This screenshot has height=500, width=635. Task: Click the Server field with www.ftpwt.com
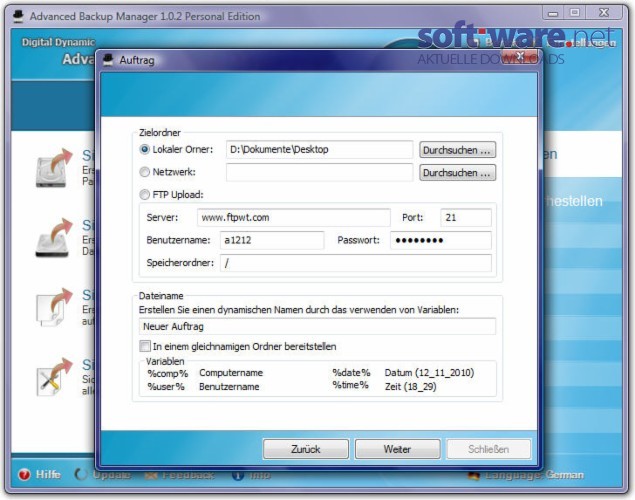[294, 217]
